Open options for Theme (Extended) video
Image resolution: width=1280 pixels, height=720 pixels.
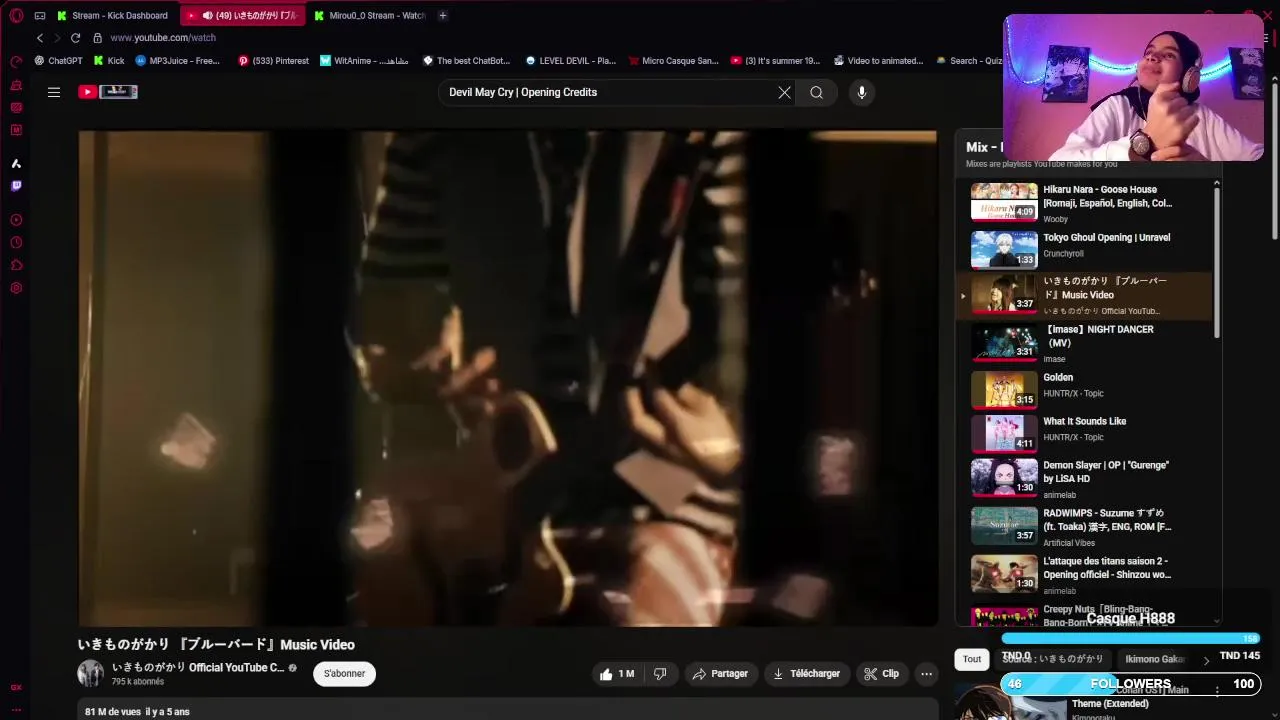[x=1217, y=691]
